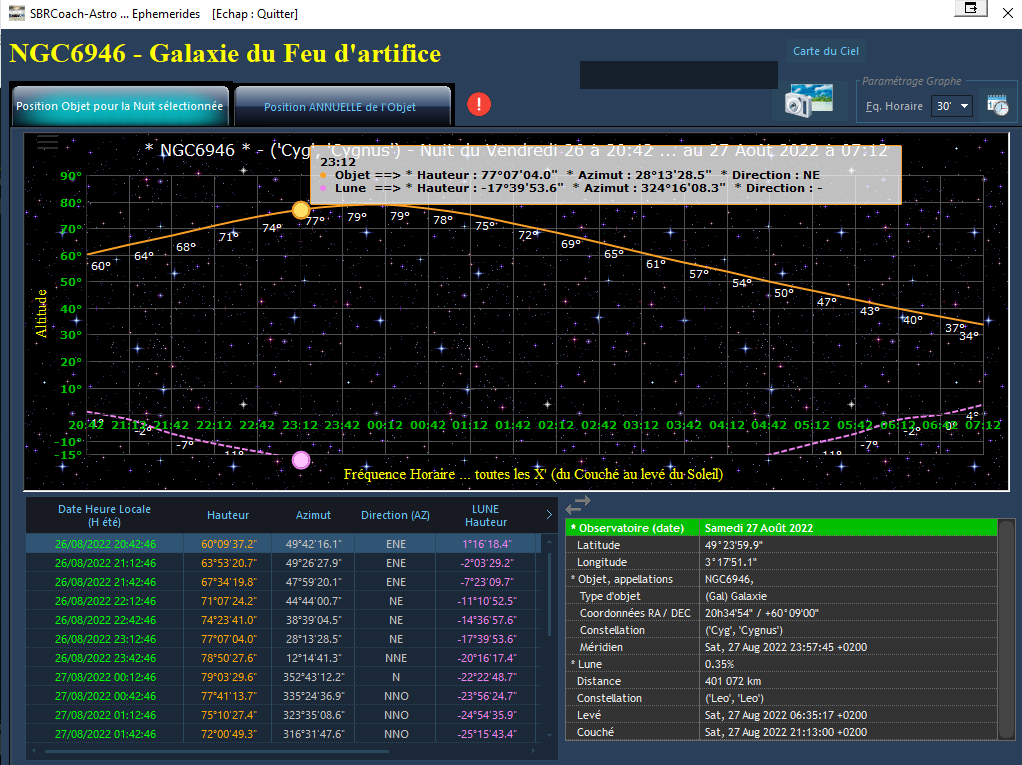
Task: Select Position Objet pour la Nuit sélectionnée tab
Action: coord(120,106)
